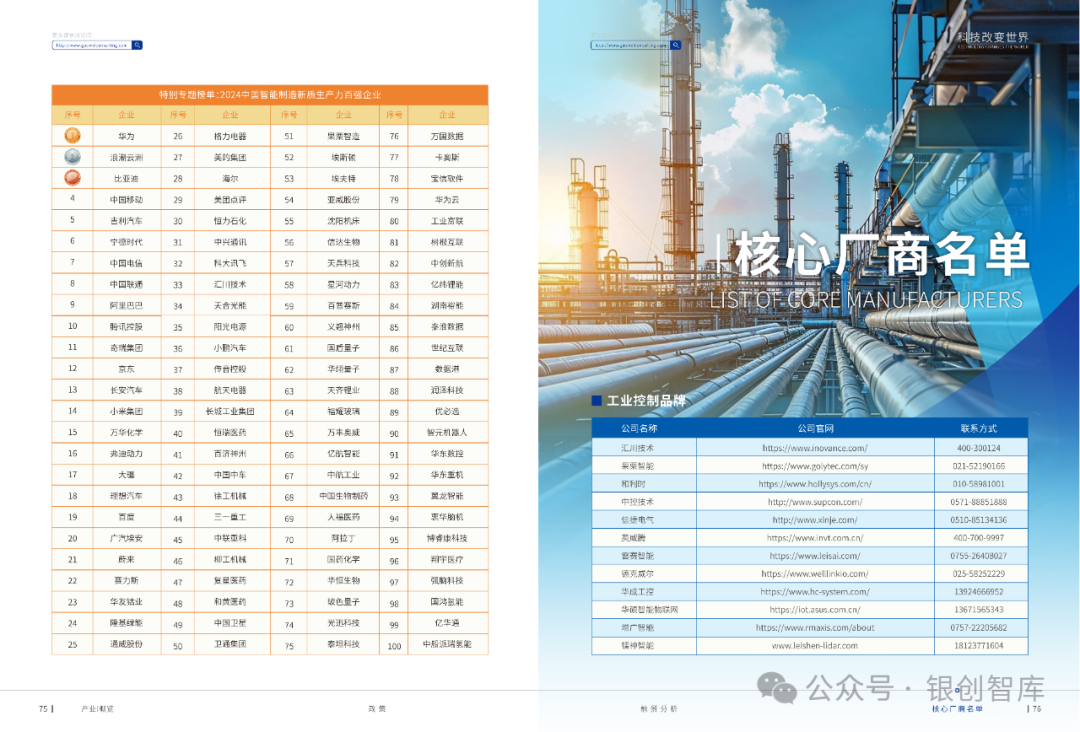This screenshot has height=732, width=1080.
Task: Select the 沈阳机床 cell at rank 55
Action: click(343, 221)
